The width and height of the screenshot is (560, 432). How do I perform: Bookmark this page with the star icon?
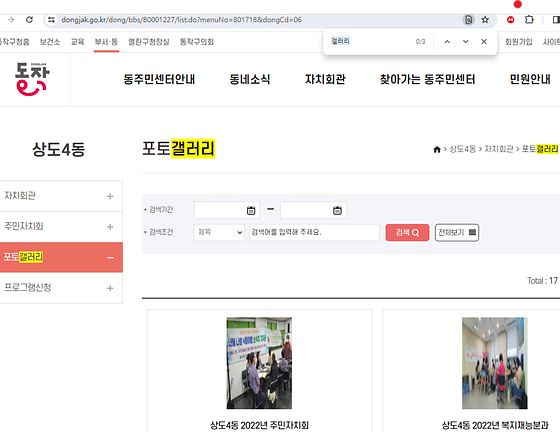click(485, 20)
